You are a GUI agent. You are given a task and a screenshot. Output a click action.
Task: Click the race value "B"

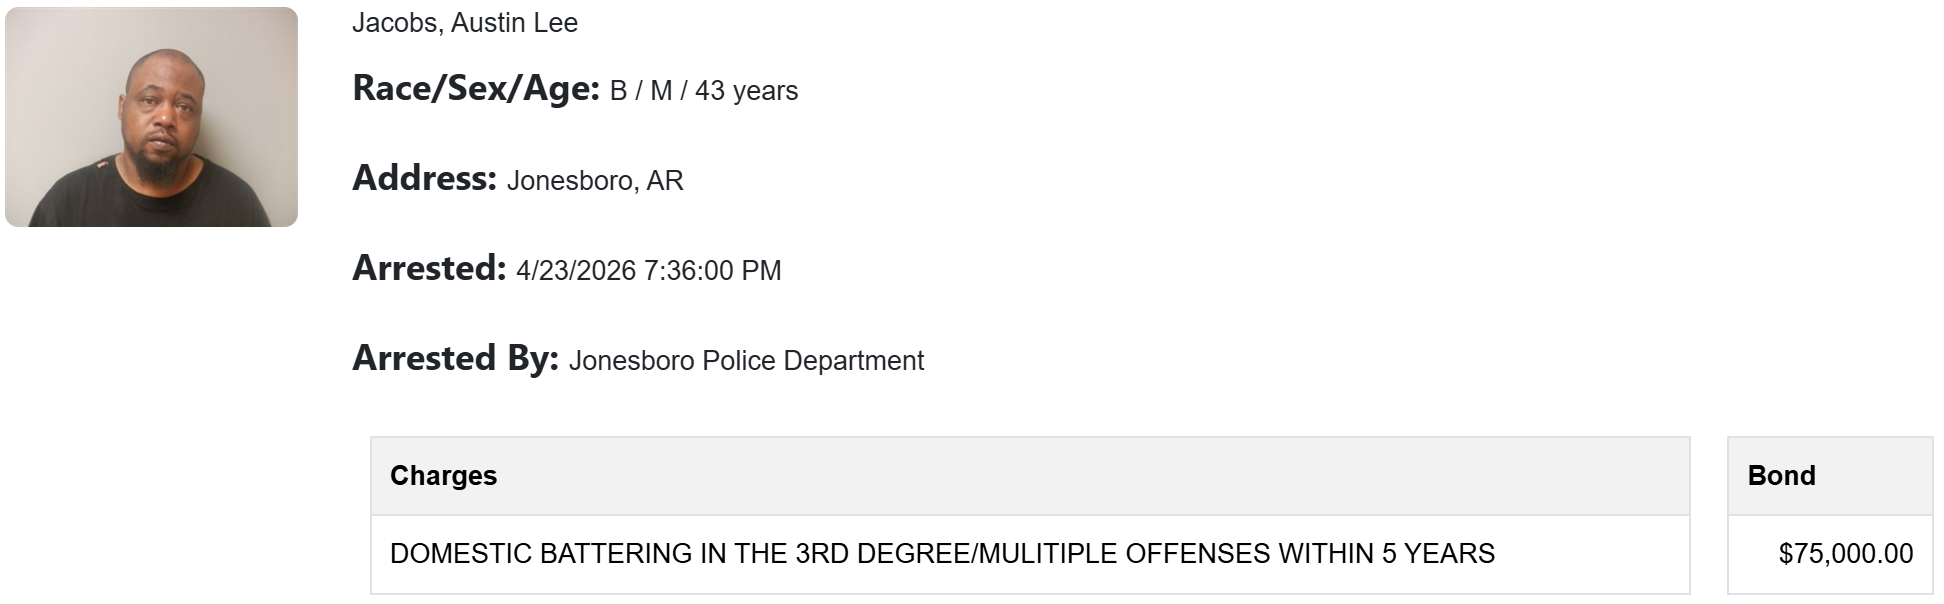coord(618,91)
